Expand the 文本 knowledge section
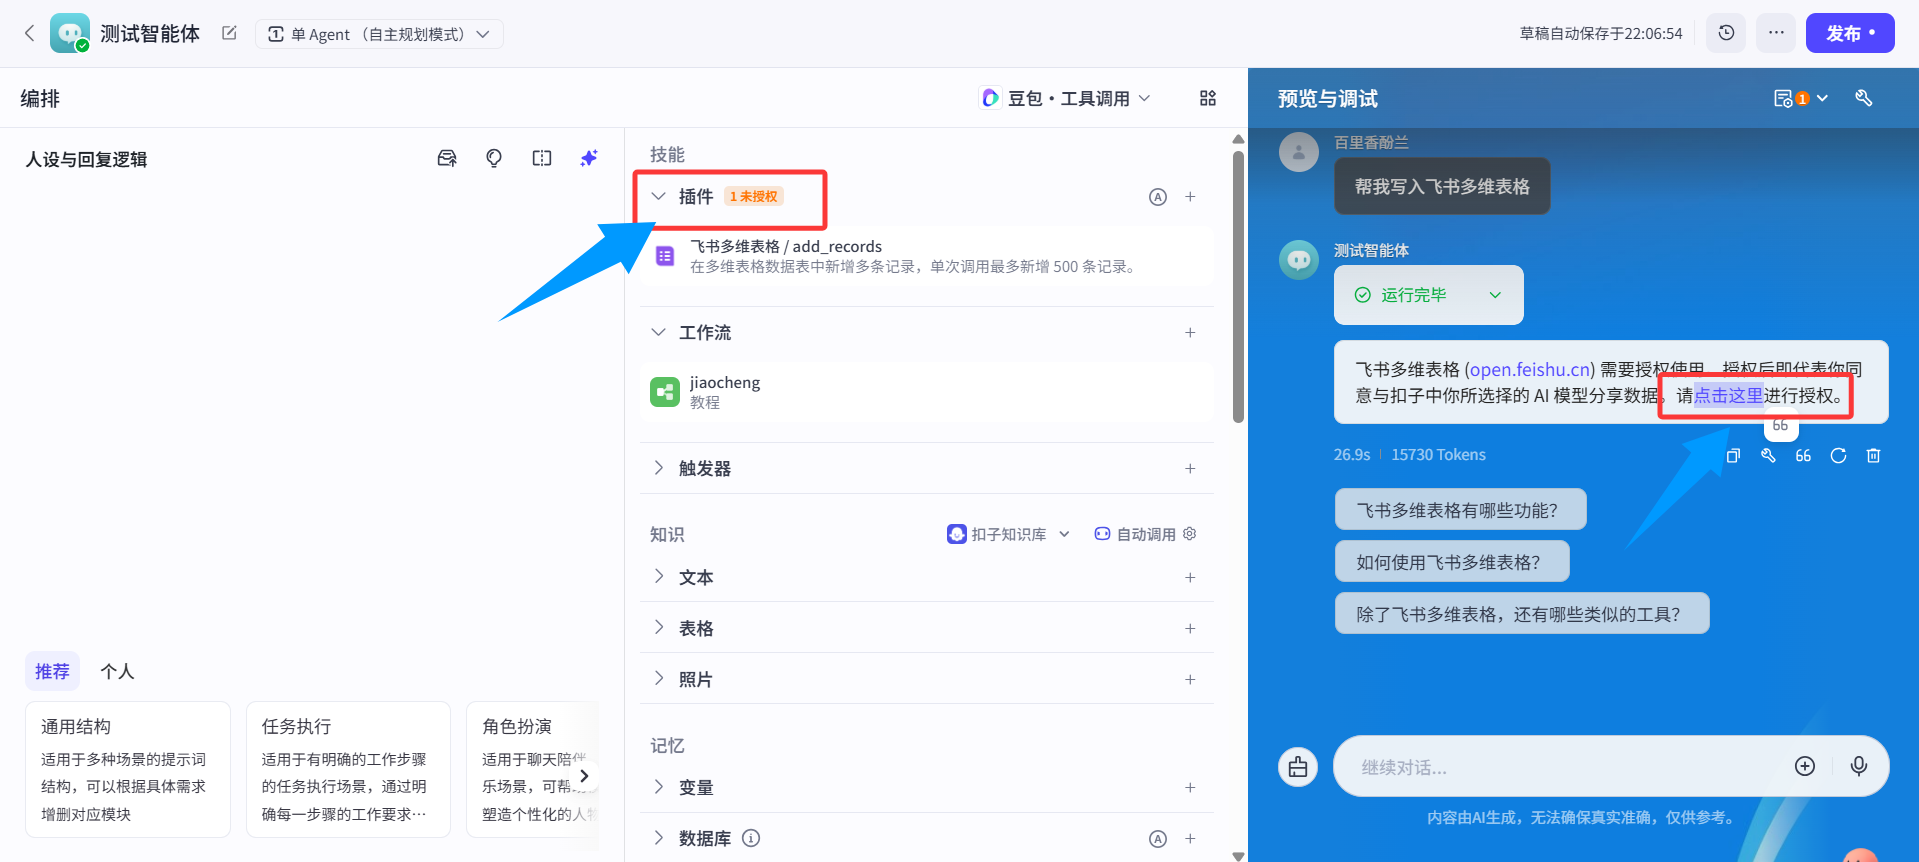Screen dimensions: 1919x862 click(x=658, y=577)
